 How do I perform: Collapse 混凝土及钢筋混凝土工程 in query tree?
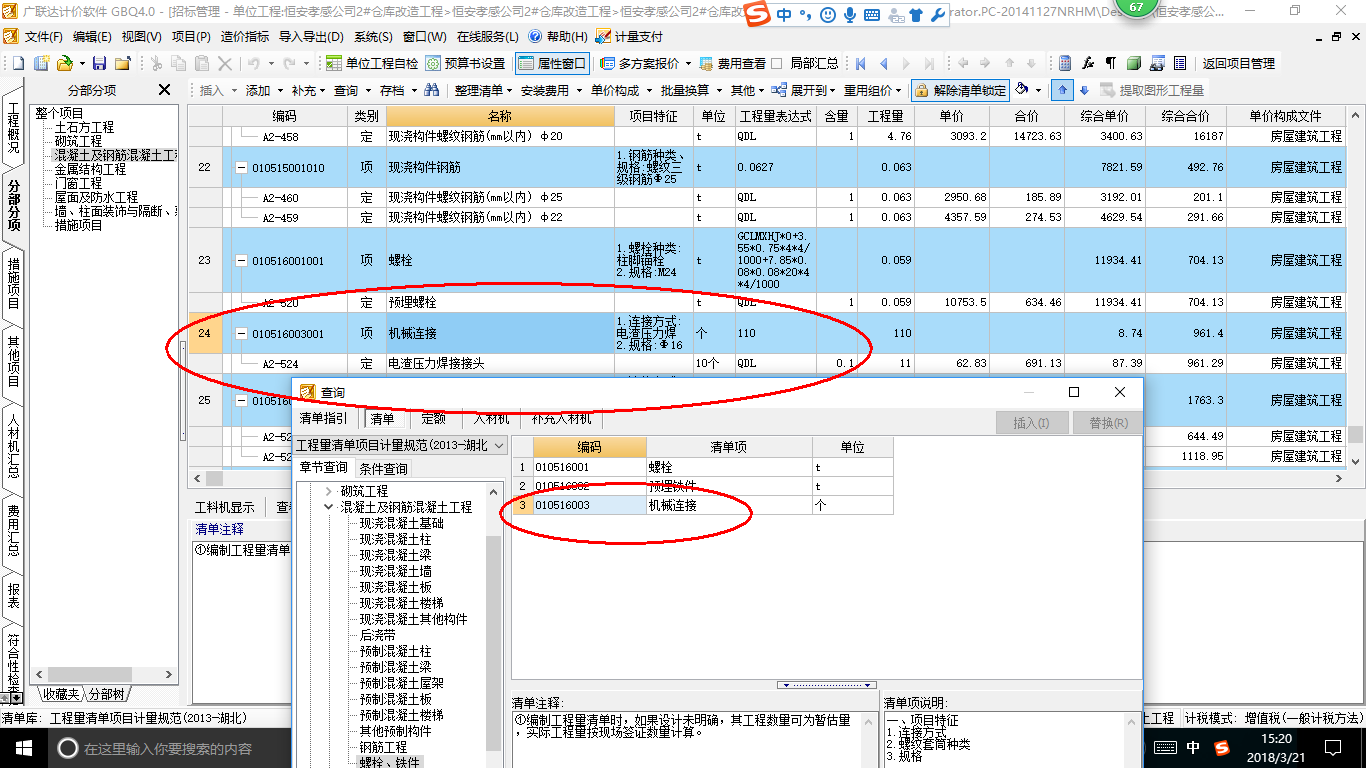[329, 508]
